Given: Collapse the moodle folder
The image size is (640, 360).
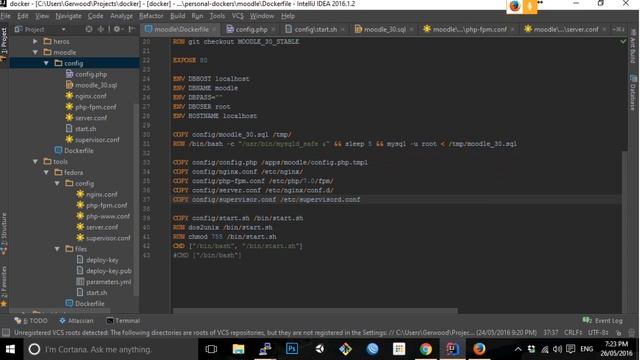Looking at the screenshot, I should click(x=36, y=52).
